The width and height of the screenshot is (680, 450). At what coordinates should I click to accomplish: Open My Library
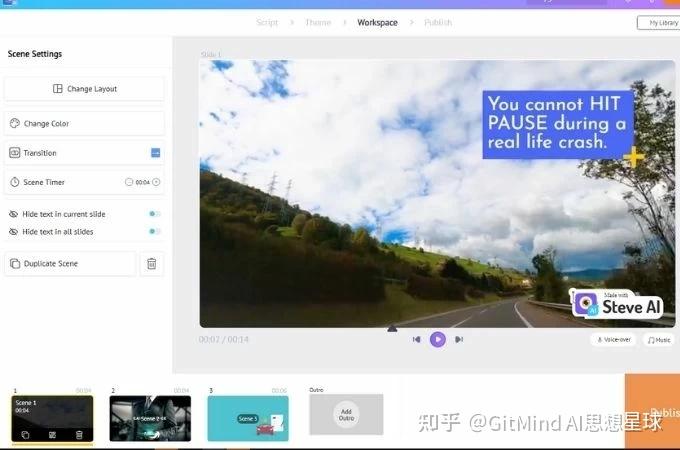pyautogui.click(x=658, y=23)
